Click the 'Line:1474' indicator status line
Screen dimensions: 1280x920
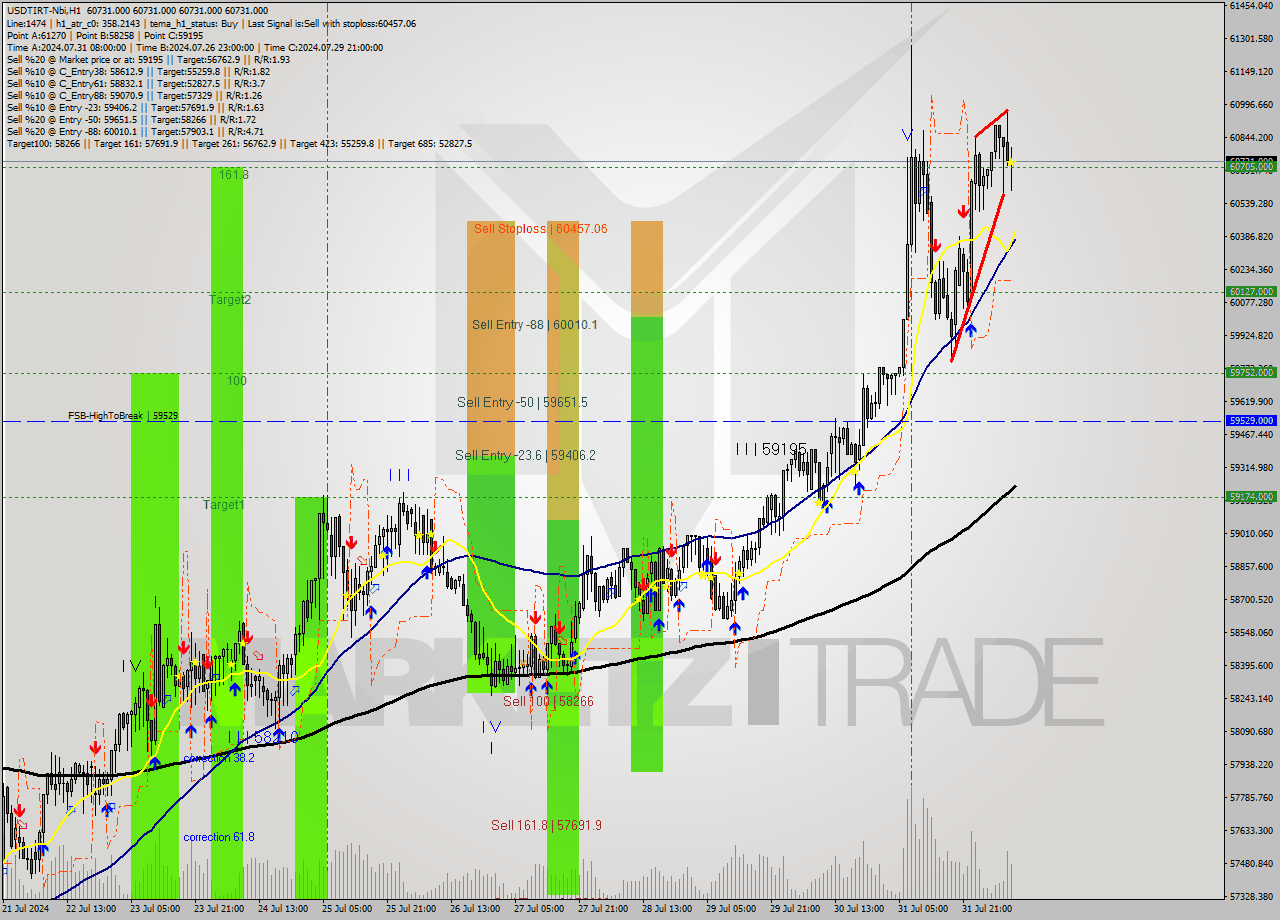tap(210, 23)
